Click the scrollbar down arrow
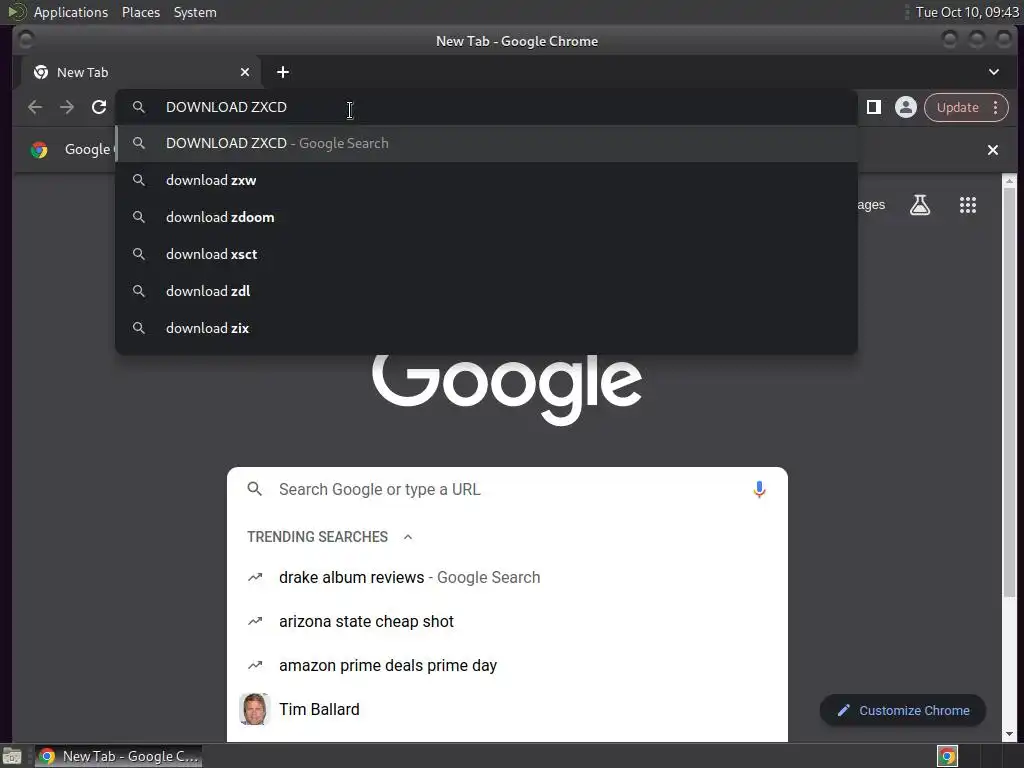Viewport: 1024px width, 768px height. 1010,734
